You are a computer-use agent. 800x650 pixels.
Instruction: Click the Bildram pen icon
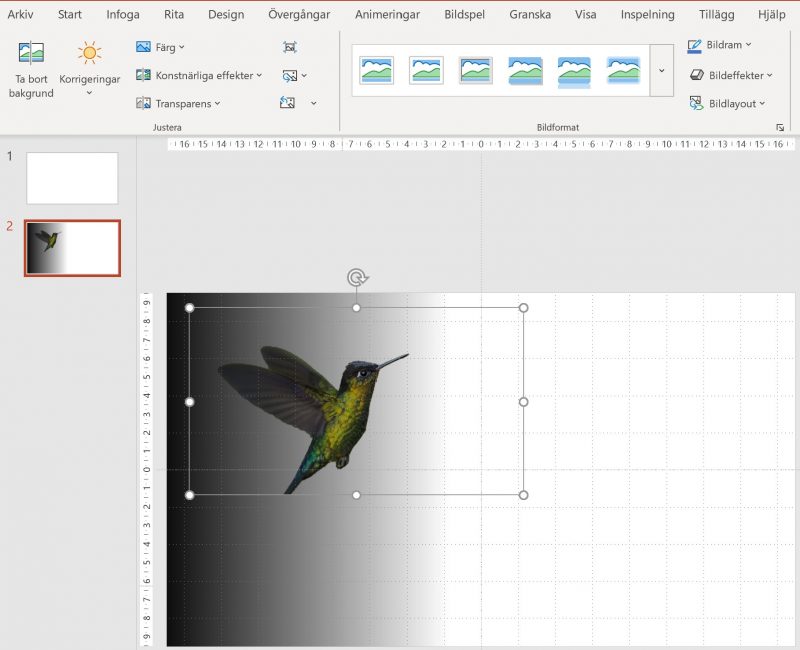(x=694, y=46)
